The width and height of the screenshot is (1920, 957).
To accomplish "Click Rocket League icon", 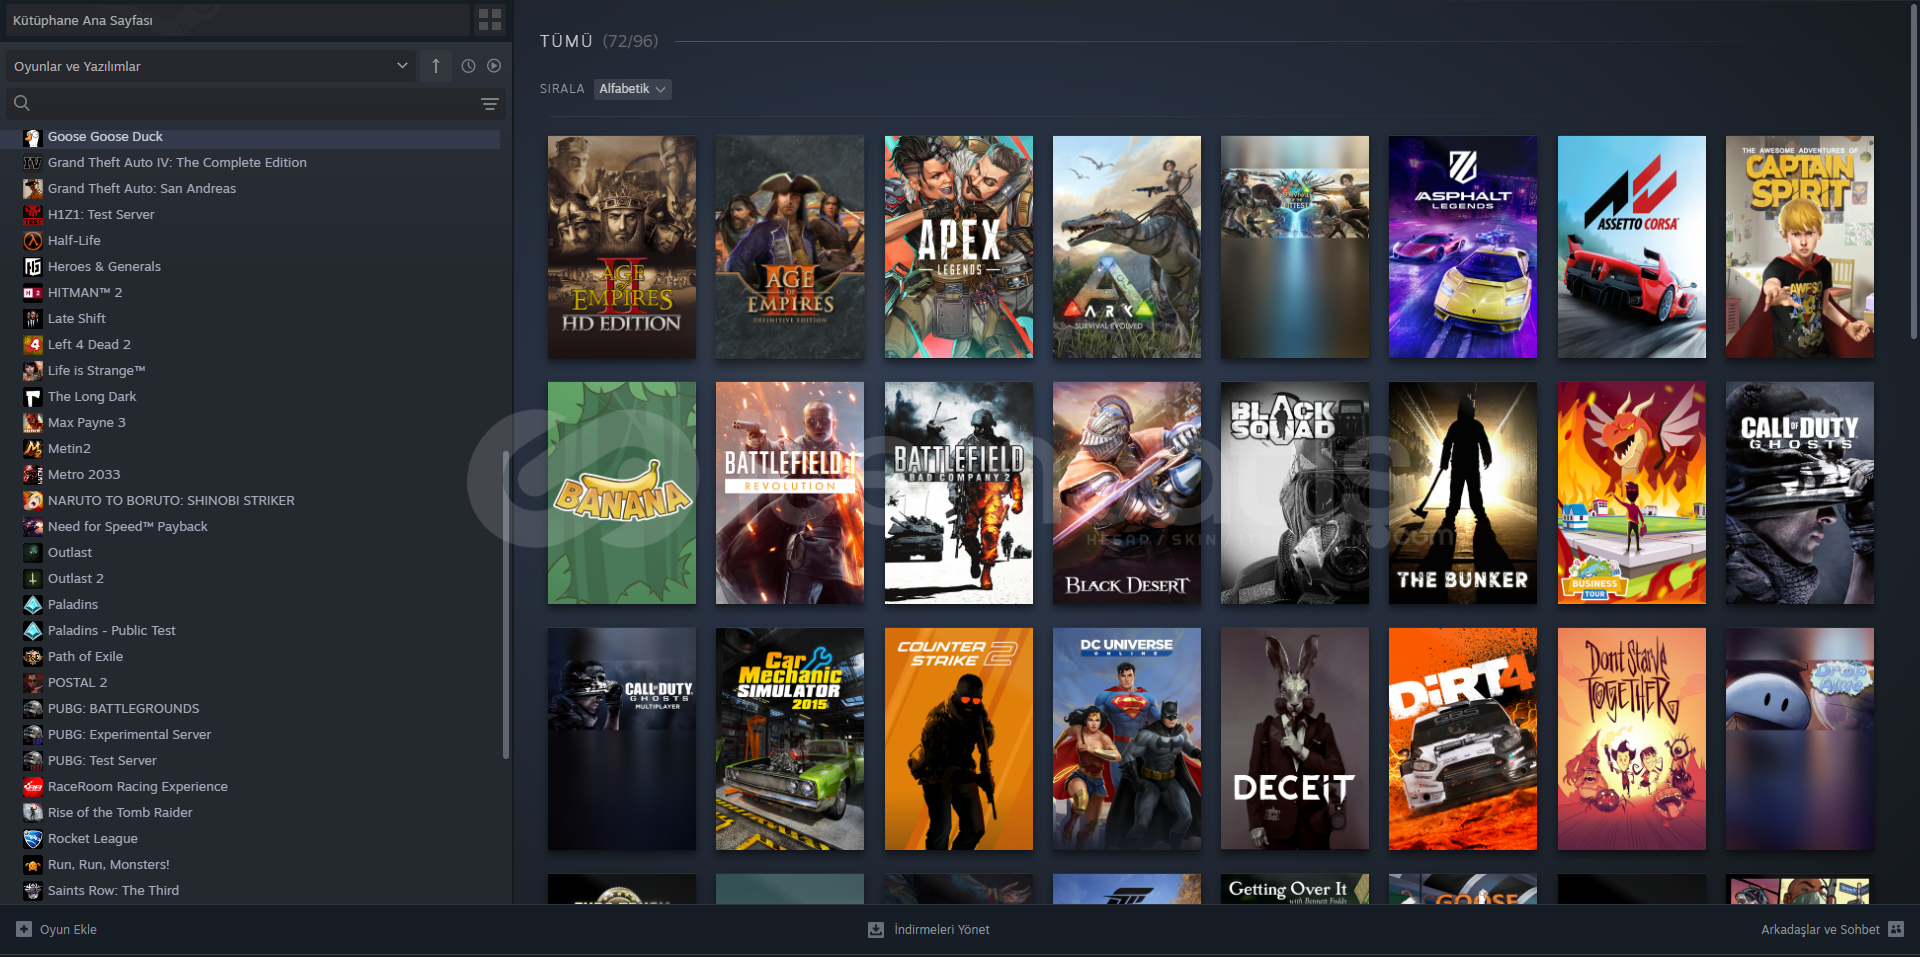I will tap(33, 839).
